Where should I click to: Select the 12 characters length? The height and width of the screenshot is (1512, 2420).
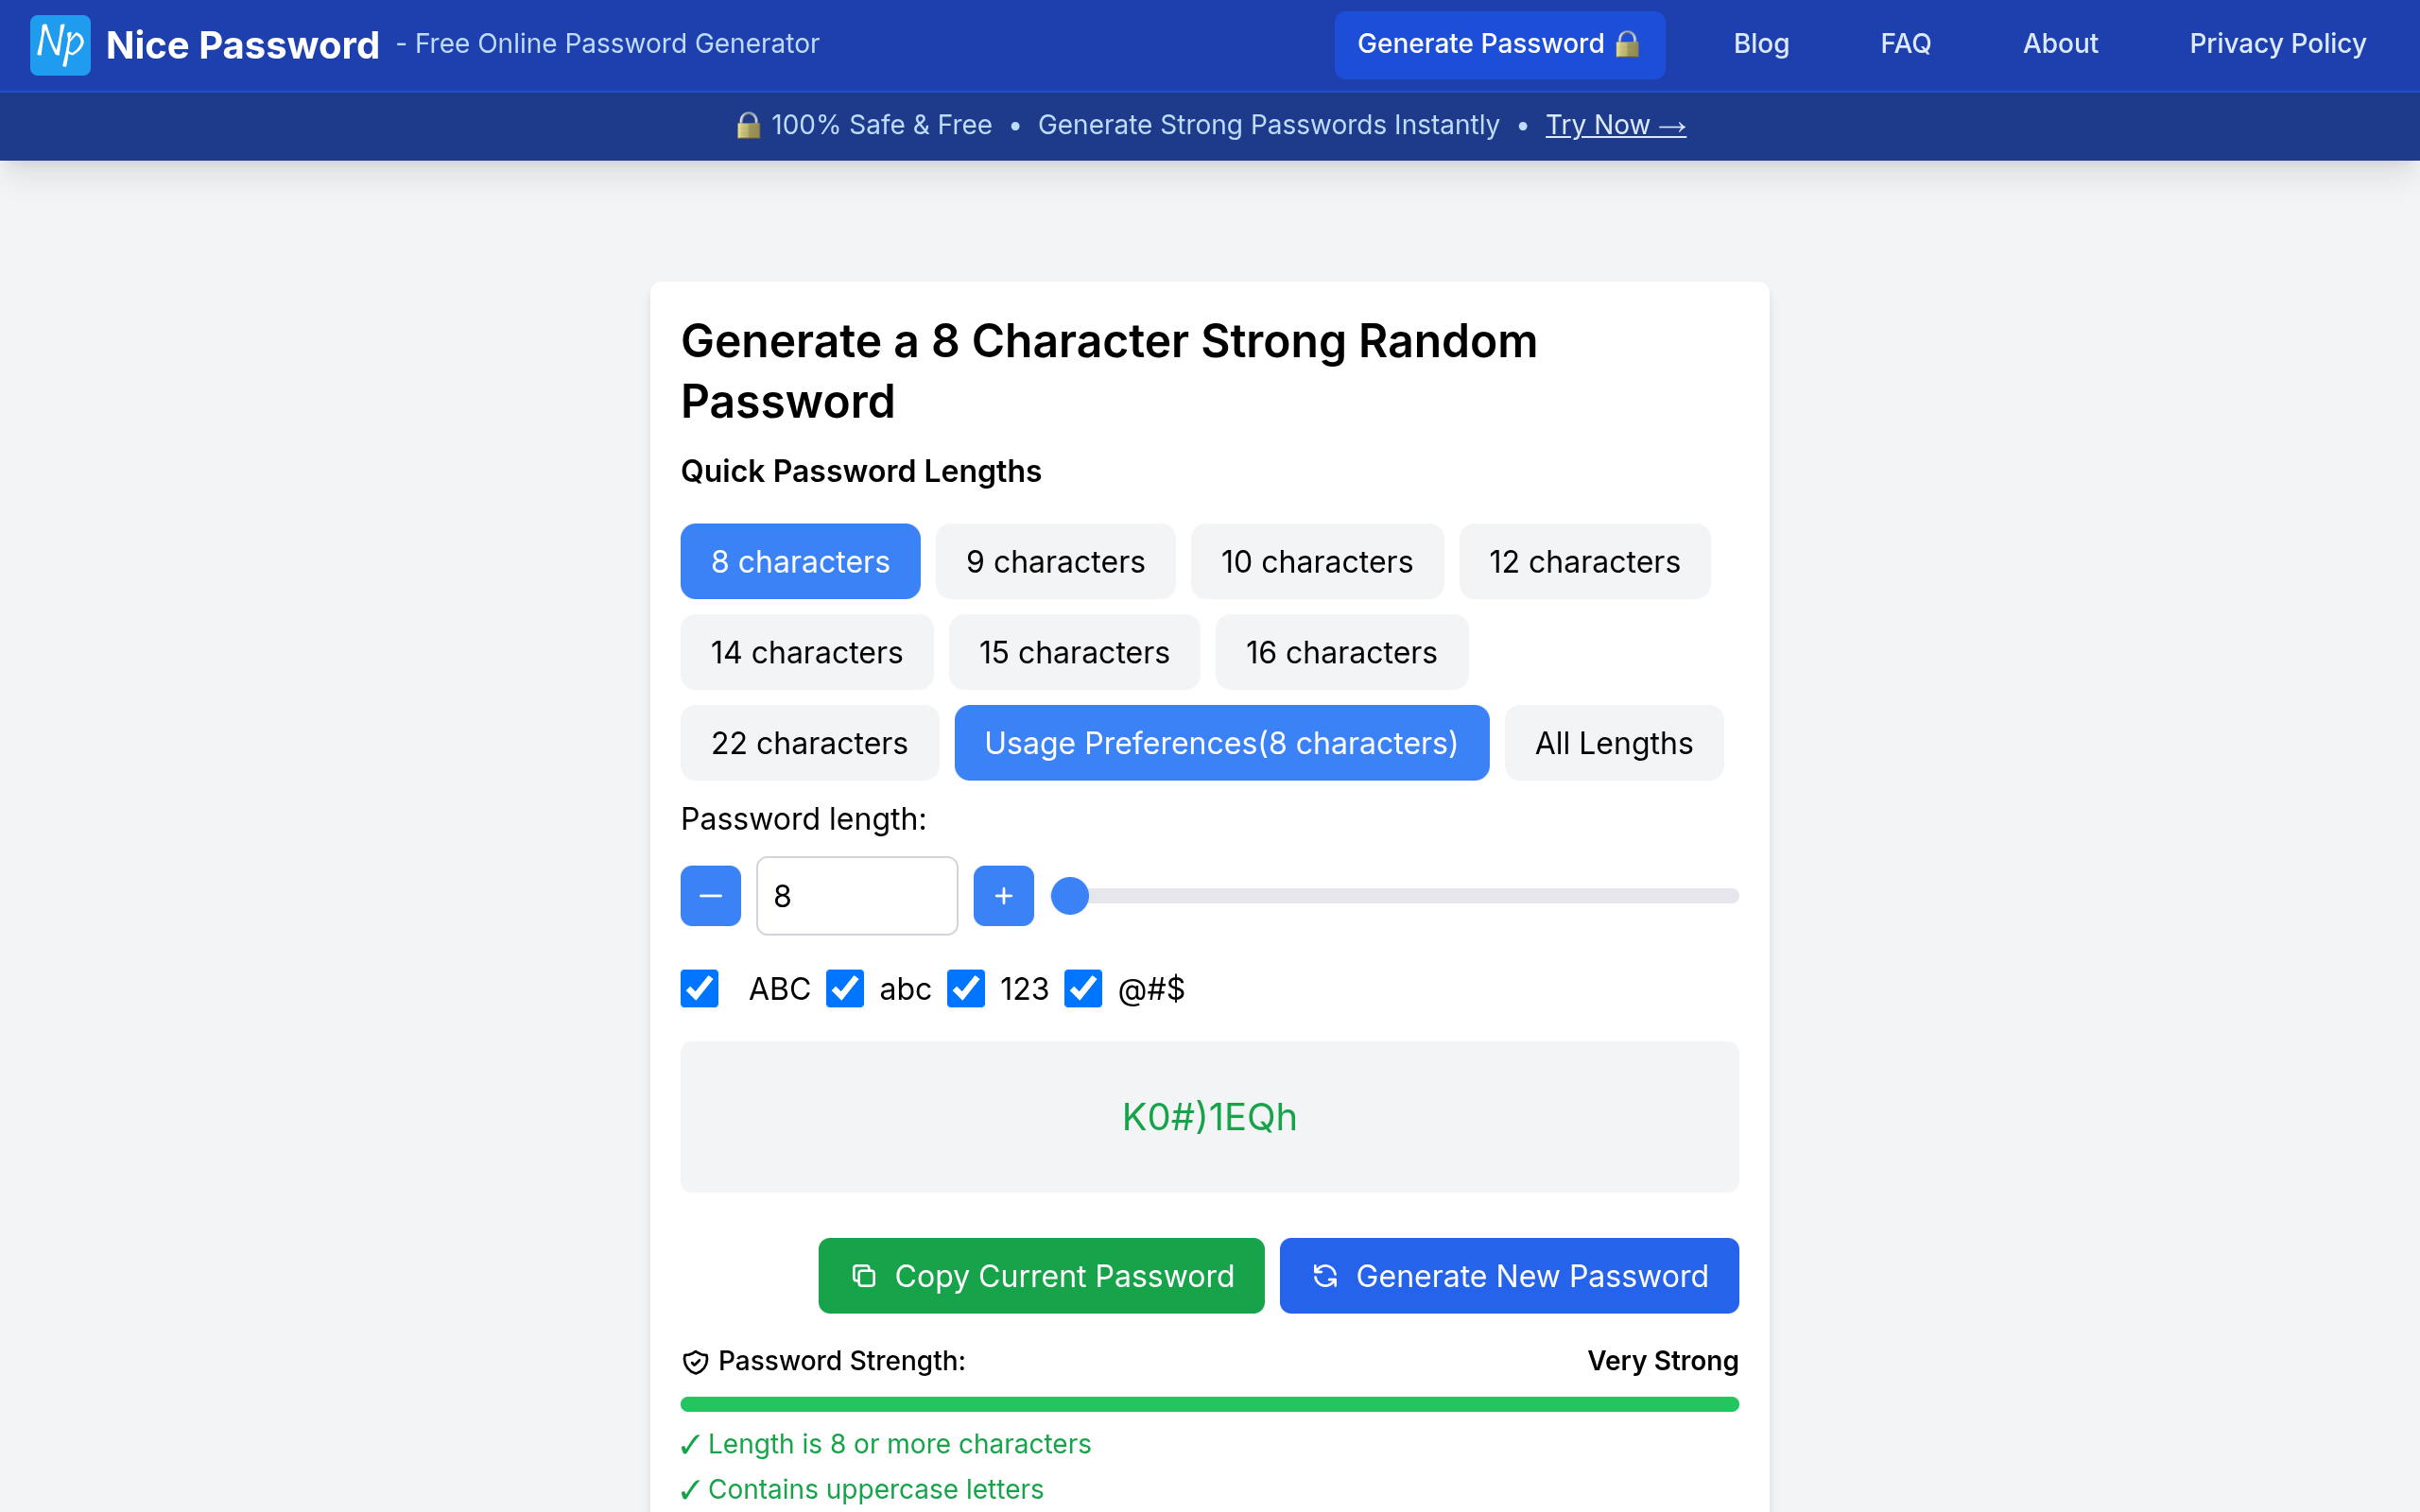point(1584,561)
